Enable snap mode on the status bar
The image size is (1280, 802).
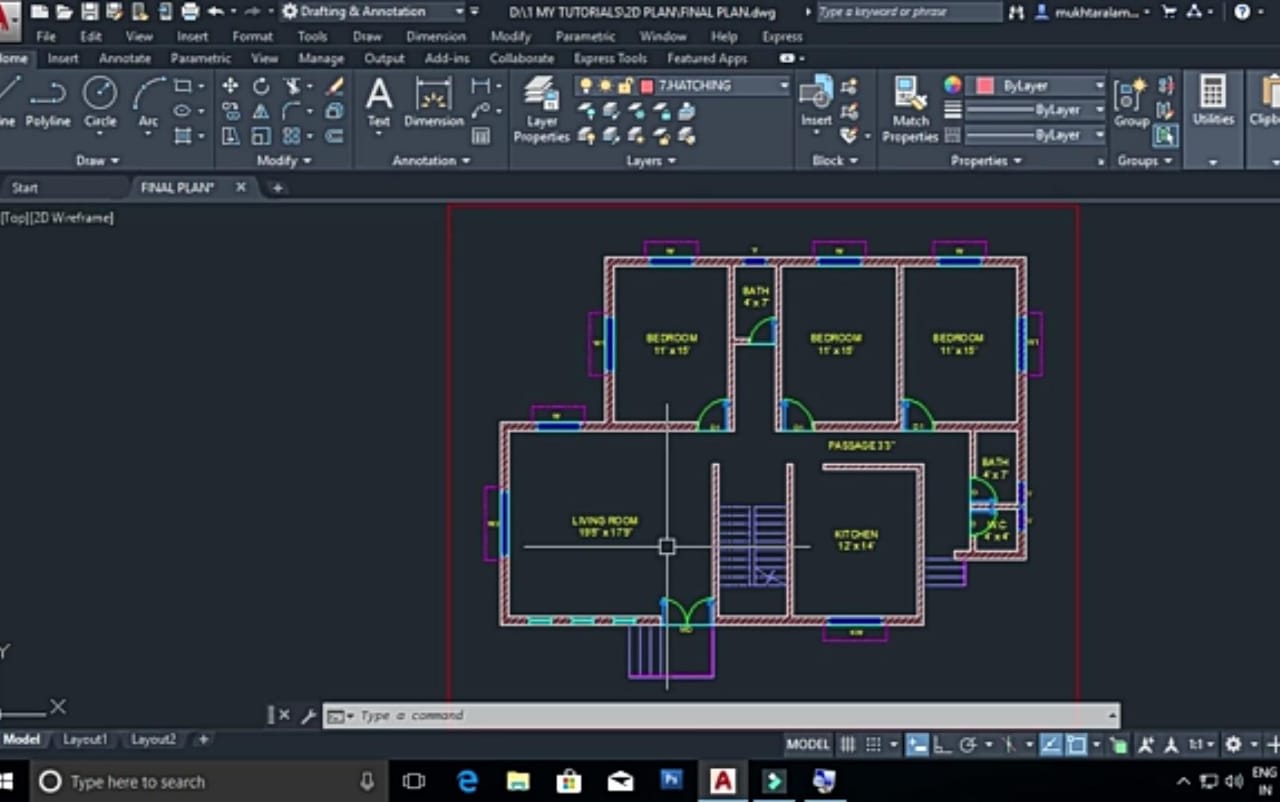coord(872,744)
